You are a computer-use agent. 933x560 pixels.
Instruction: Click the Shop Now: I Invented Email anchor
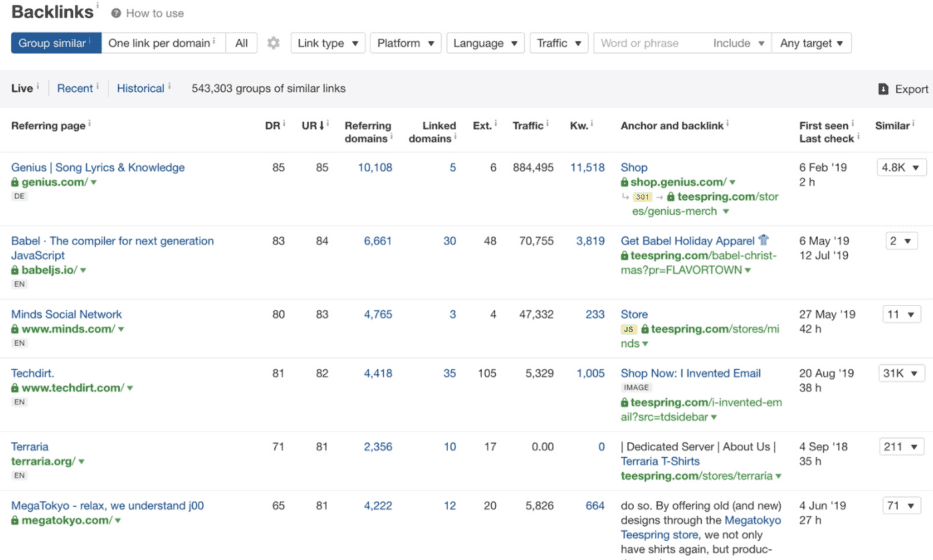[x=691, y=373]
